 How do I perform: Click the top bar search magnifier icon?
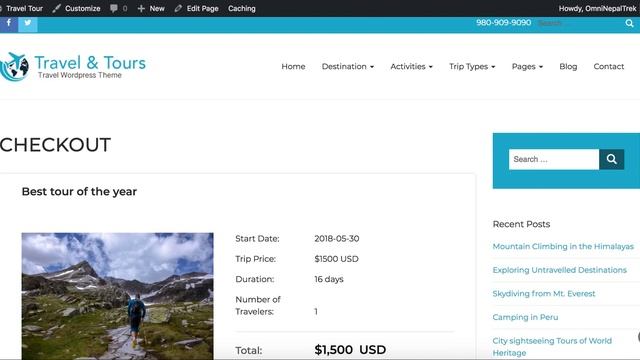629,24
